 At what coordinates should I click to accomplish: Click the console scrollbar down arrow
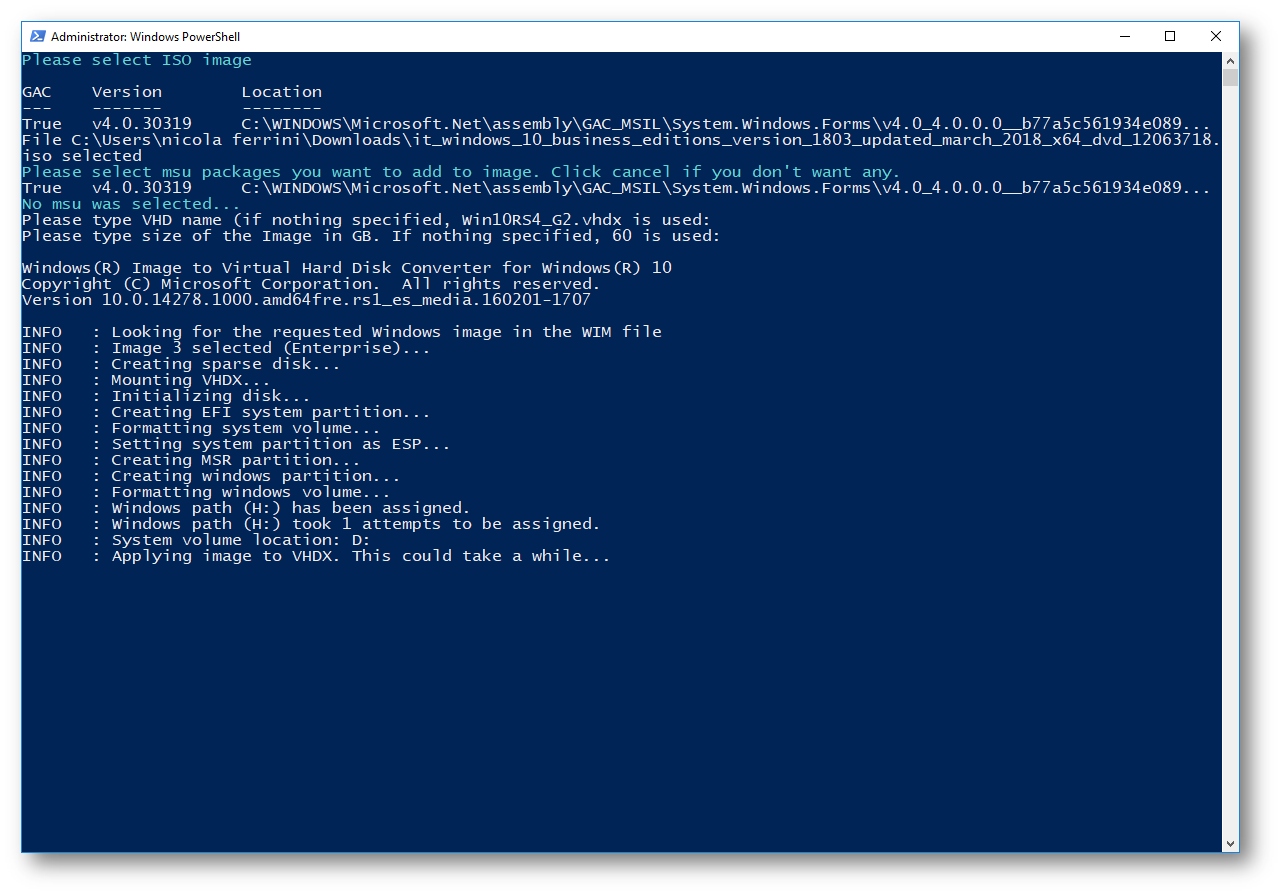tap(1231, 844)
